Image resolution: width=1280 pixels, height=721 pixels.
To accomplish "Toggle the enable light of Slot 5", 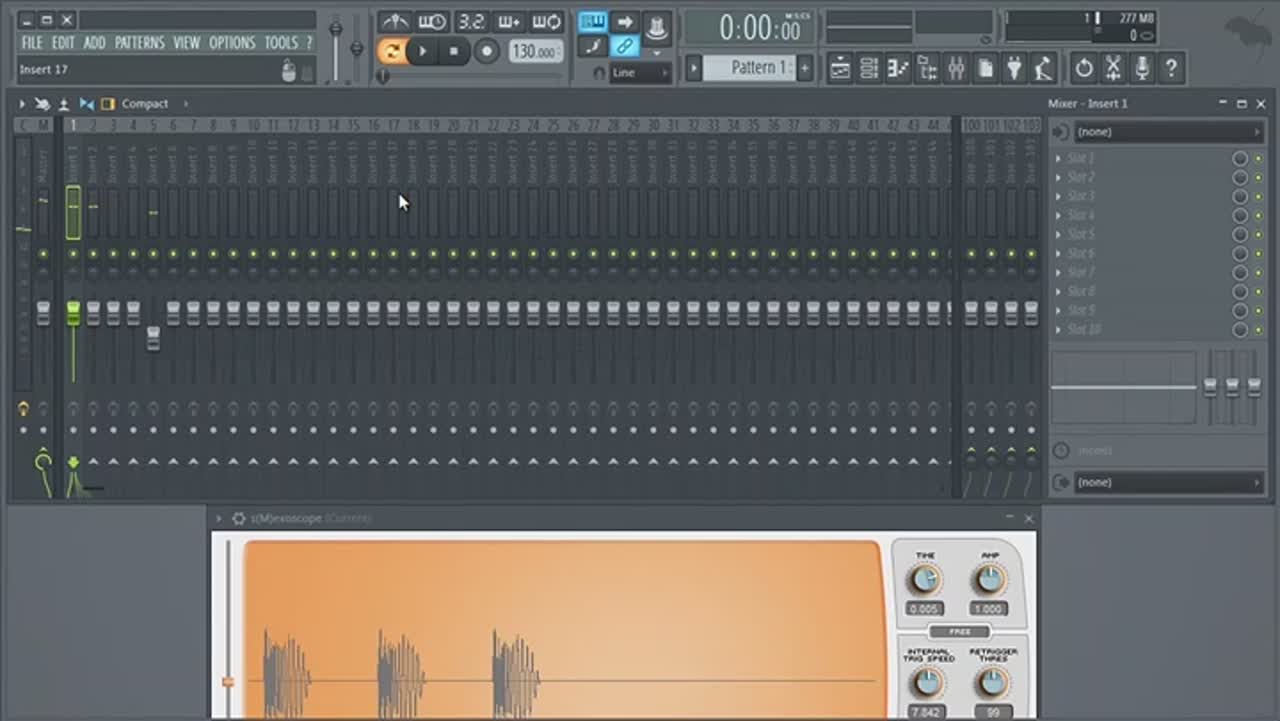I will coord(1258,234).
